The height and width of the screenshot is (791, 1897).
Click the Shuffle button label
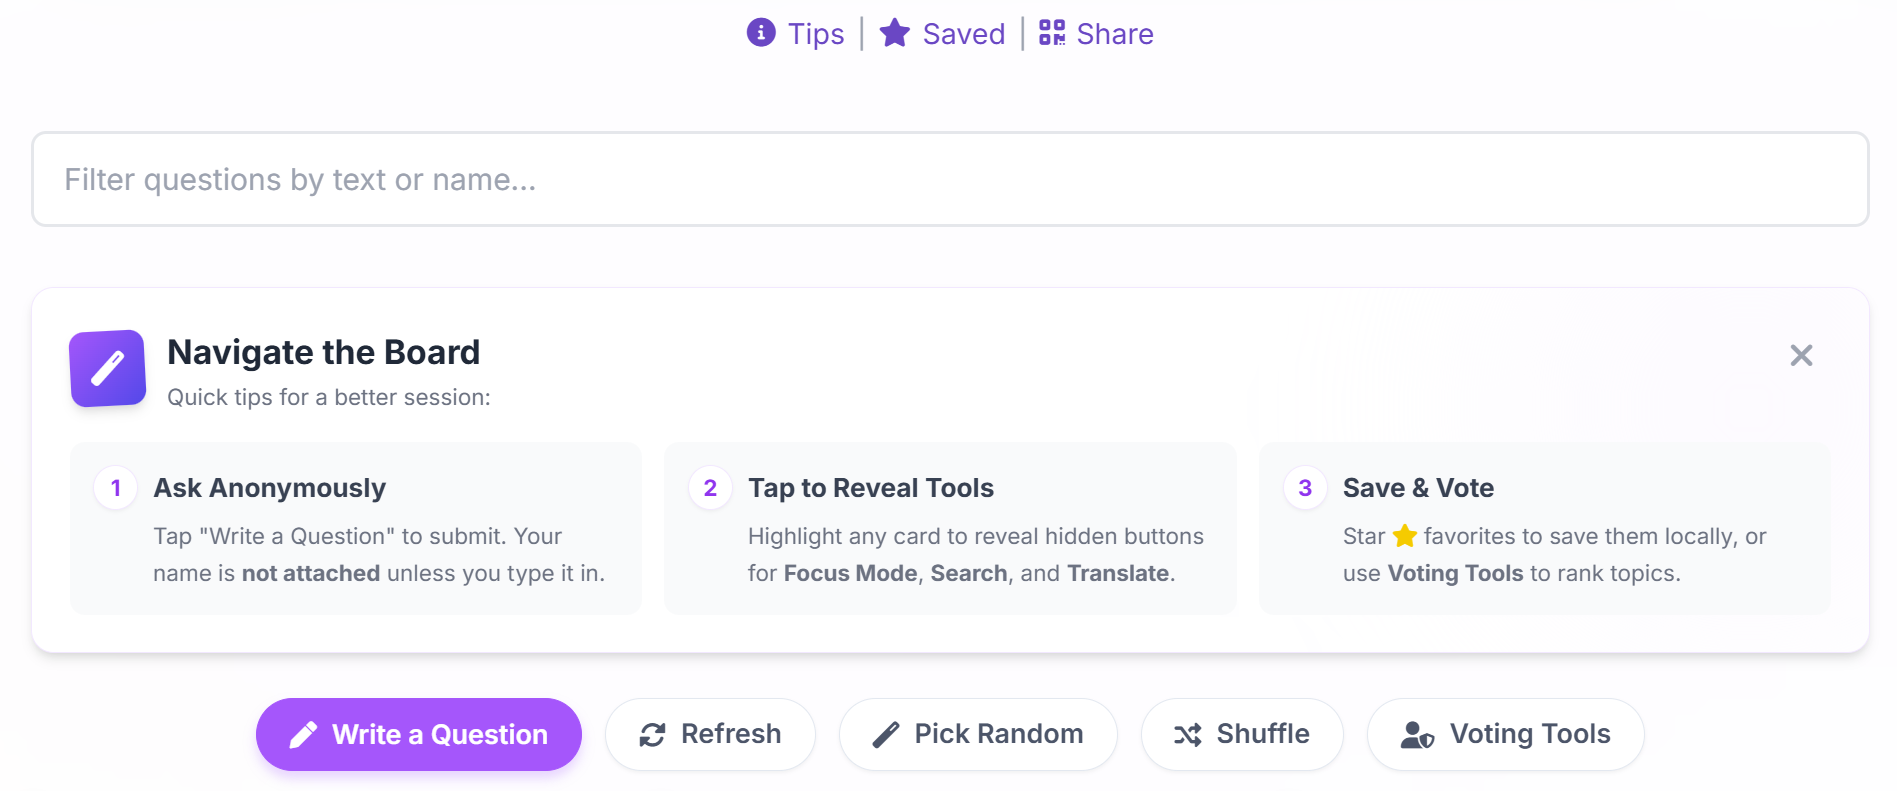click(x=1262, y=734)
